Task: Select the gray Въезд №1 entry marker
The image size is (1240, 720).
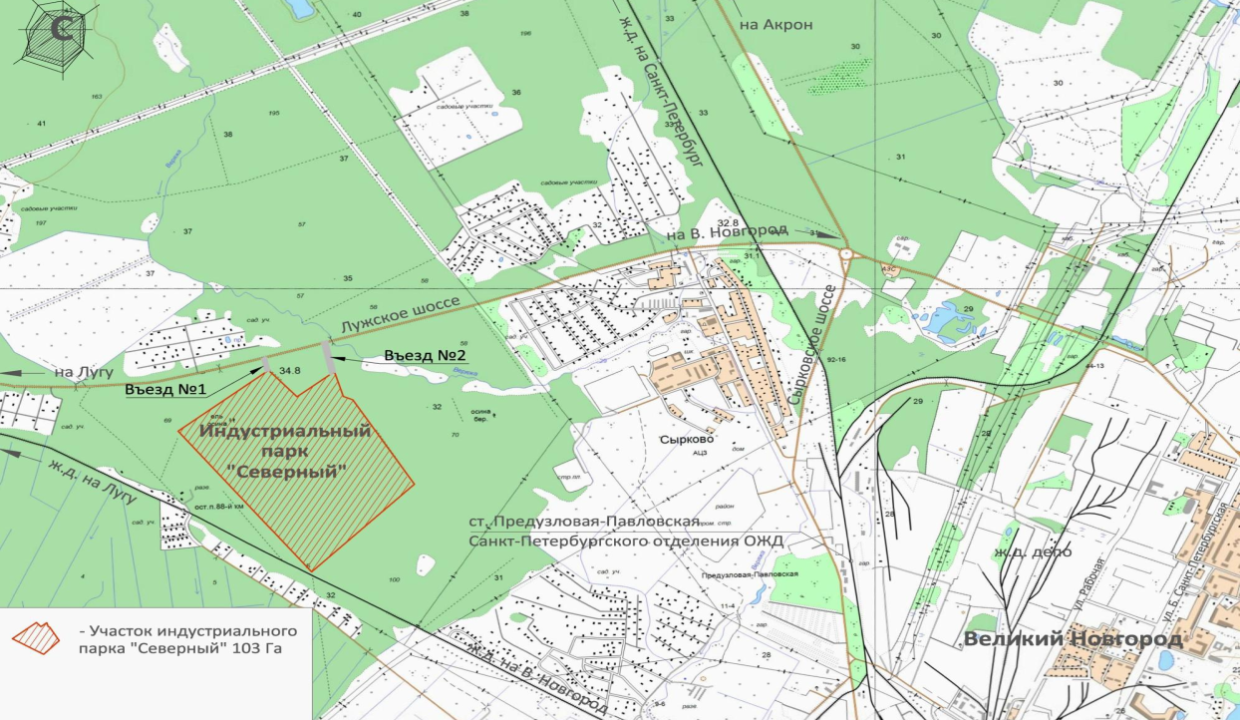Action: point(265,364)
